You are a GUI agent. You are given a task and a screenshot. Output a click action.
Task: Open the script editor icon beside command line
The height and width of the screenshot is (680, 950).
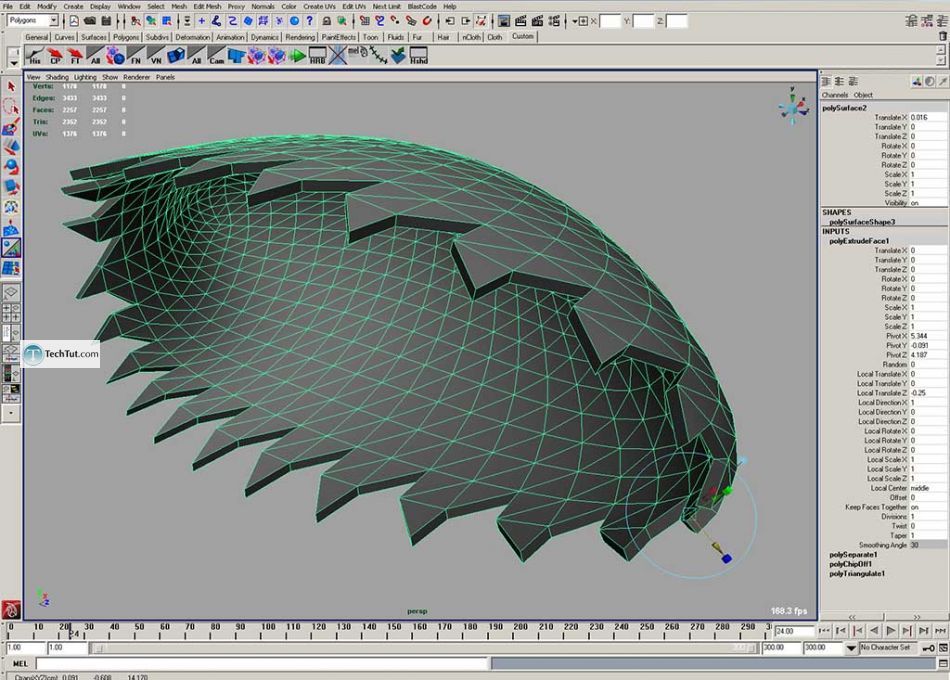(943, 664)
